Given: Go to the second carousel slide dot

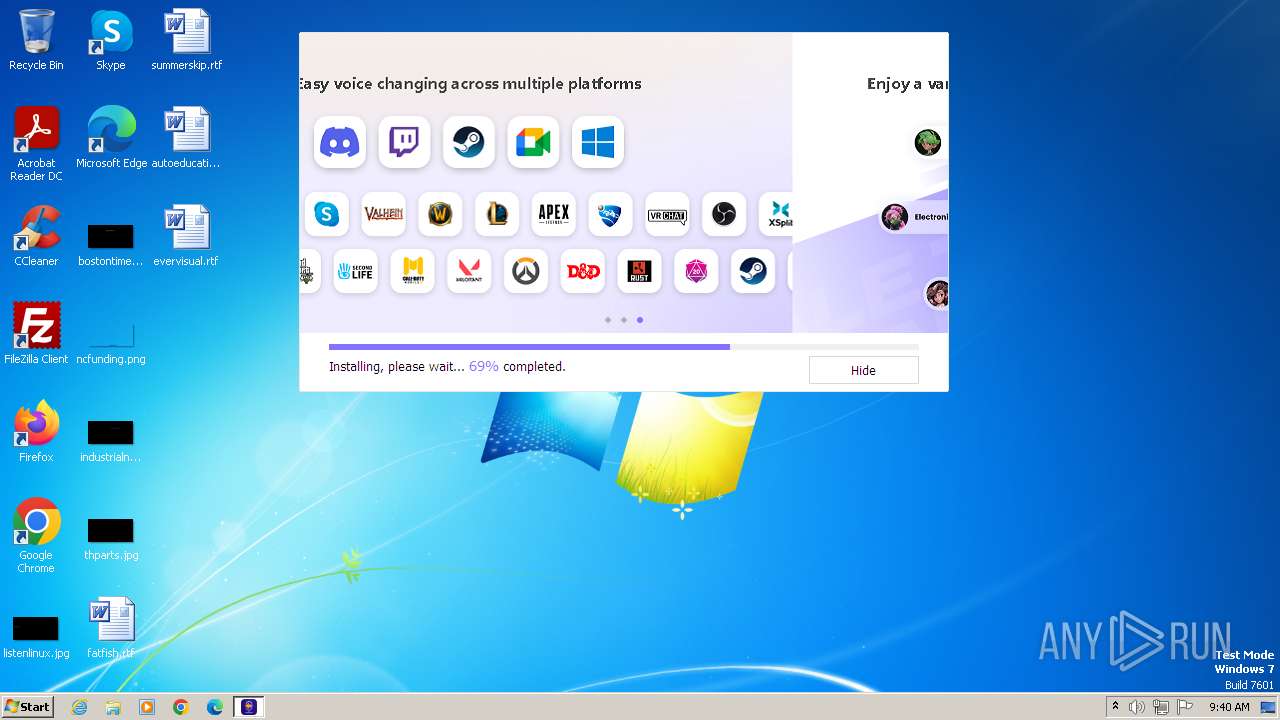Looking at the screenshot, I should [624, 320].
